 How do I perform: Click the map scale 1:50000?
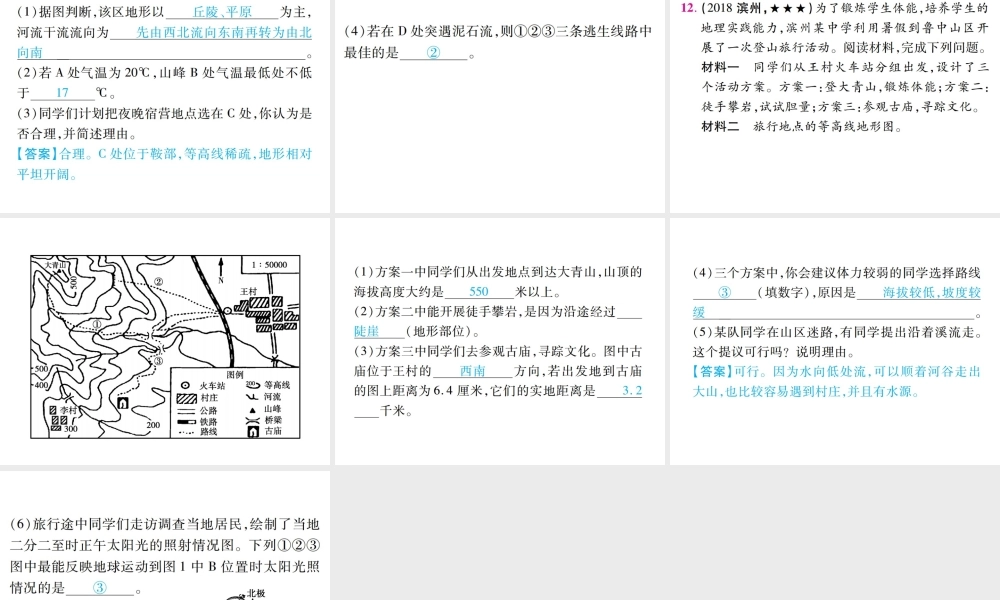[269, 265]
